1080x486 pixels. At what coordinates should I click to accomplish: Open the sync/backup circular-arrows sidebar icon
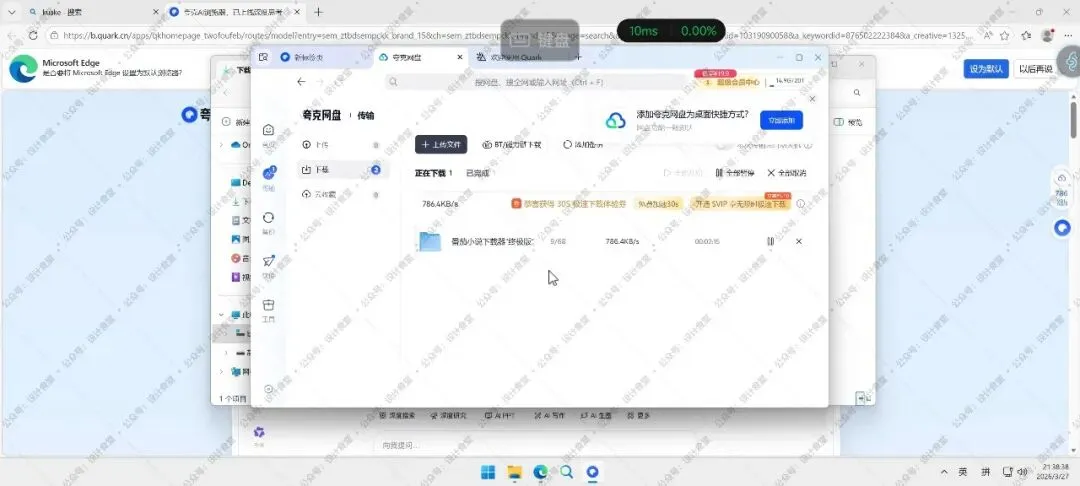coord(269,220)
